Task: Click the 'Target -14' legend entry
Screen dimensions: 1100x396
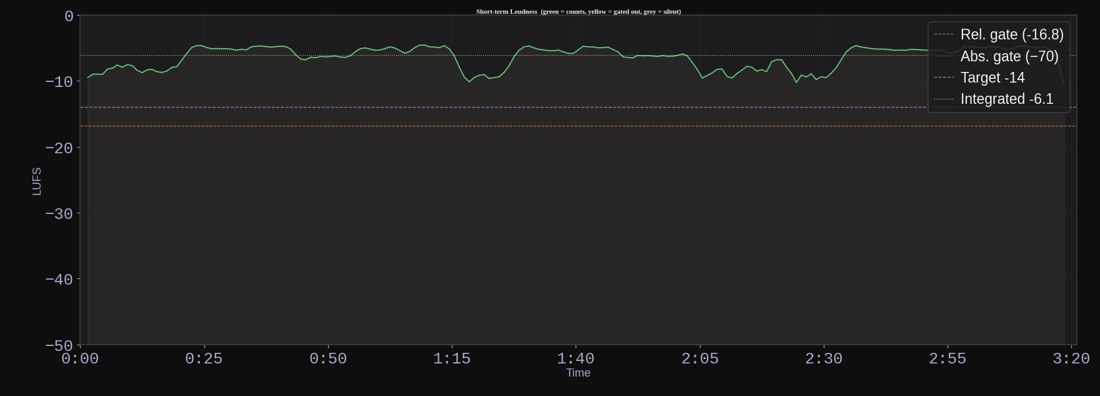Action: (980, 78)
